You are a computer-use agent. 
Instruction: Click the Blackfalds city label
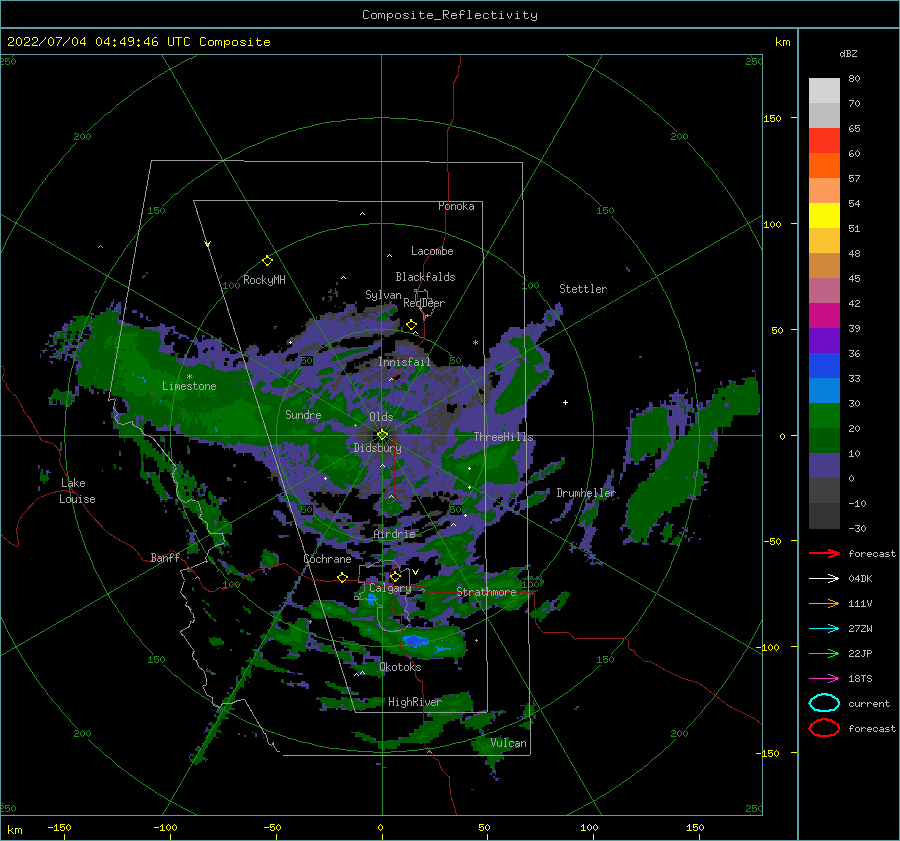pos(425,277)
